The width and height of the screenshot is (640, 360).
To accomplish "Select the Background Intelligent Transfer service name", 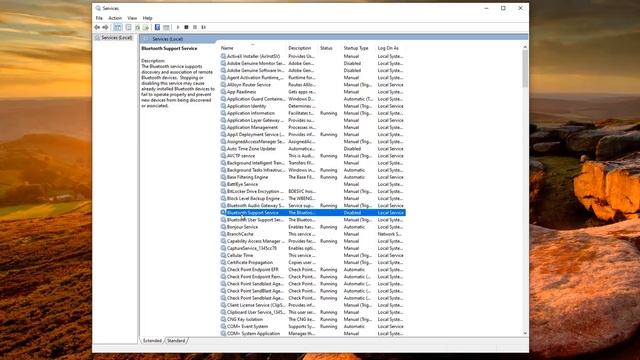I will (x=256, y=163).
